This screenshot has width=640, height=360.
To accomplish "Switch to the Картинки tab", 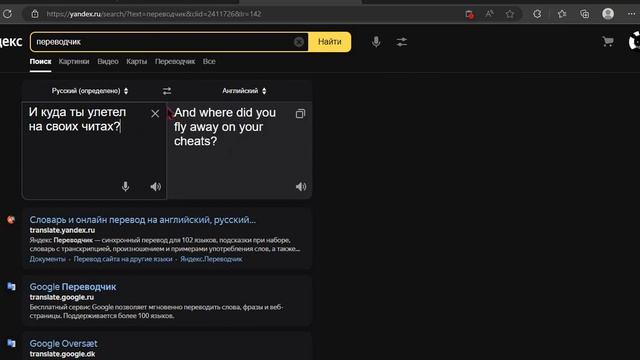I will (74, 62).
